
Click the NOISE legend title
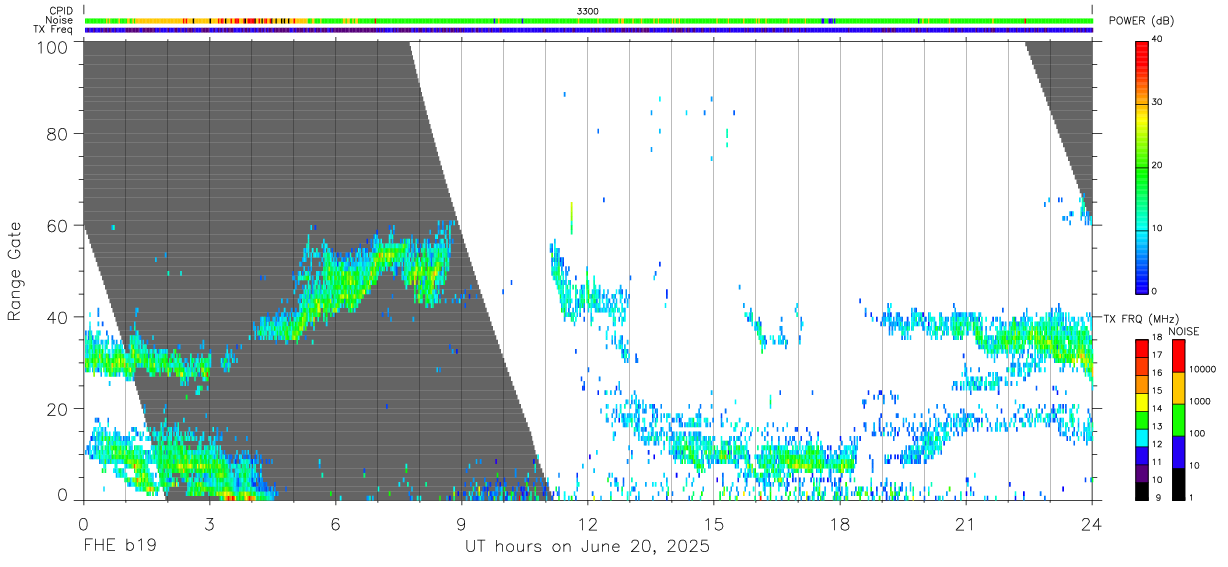point(1184,331)
